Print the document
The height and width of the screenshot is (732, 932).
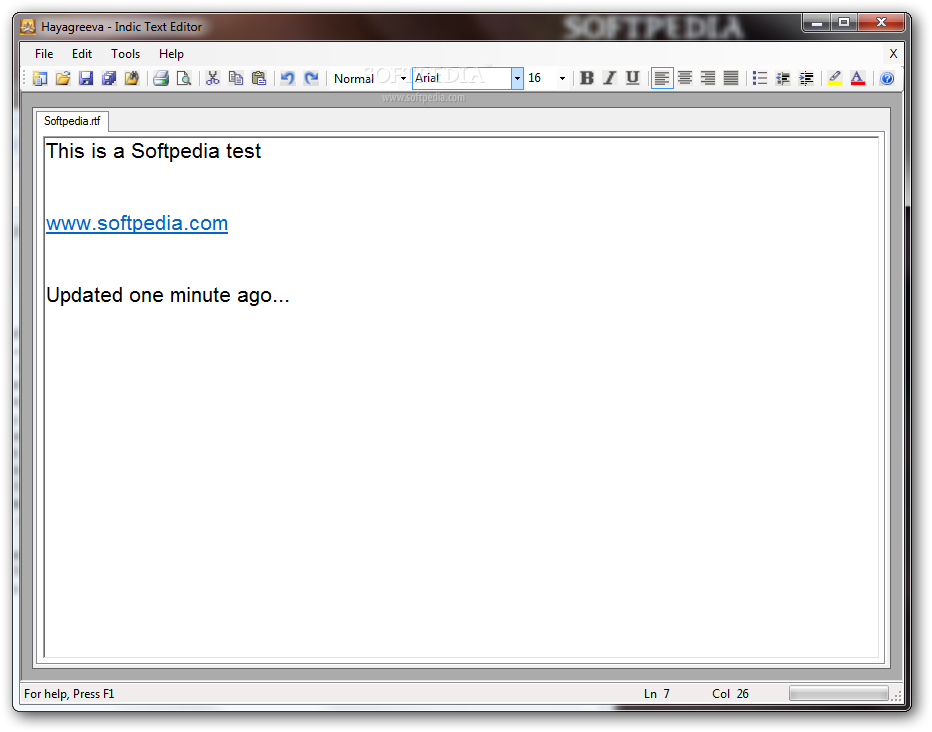pyautogui.click(x=161, y=78)
